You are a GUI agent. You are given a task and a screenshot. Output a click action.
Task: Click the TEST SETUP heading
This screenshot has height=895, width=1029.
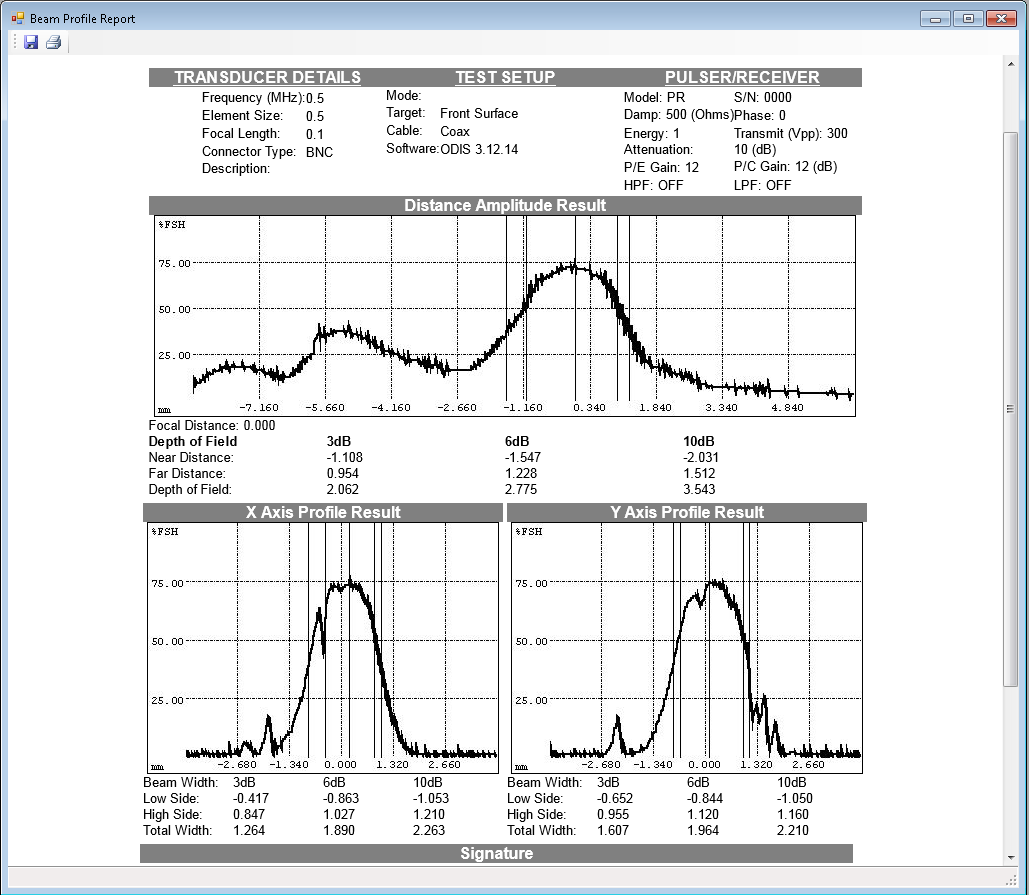tap(505, 78)
